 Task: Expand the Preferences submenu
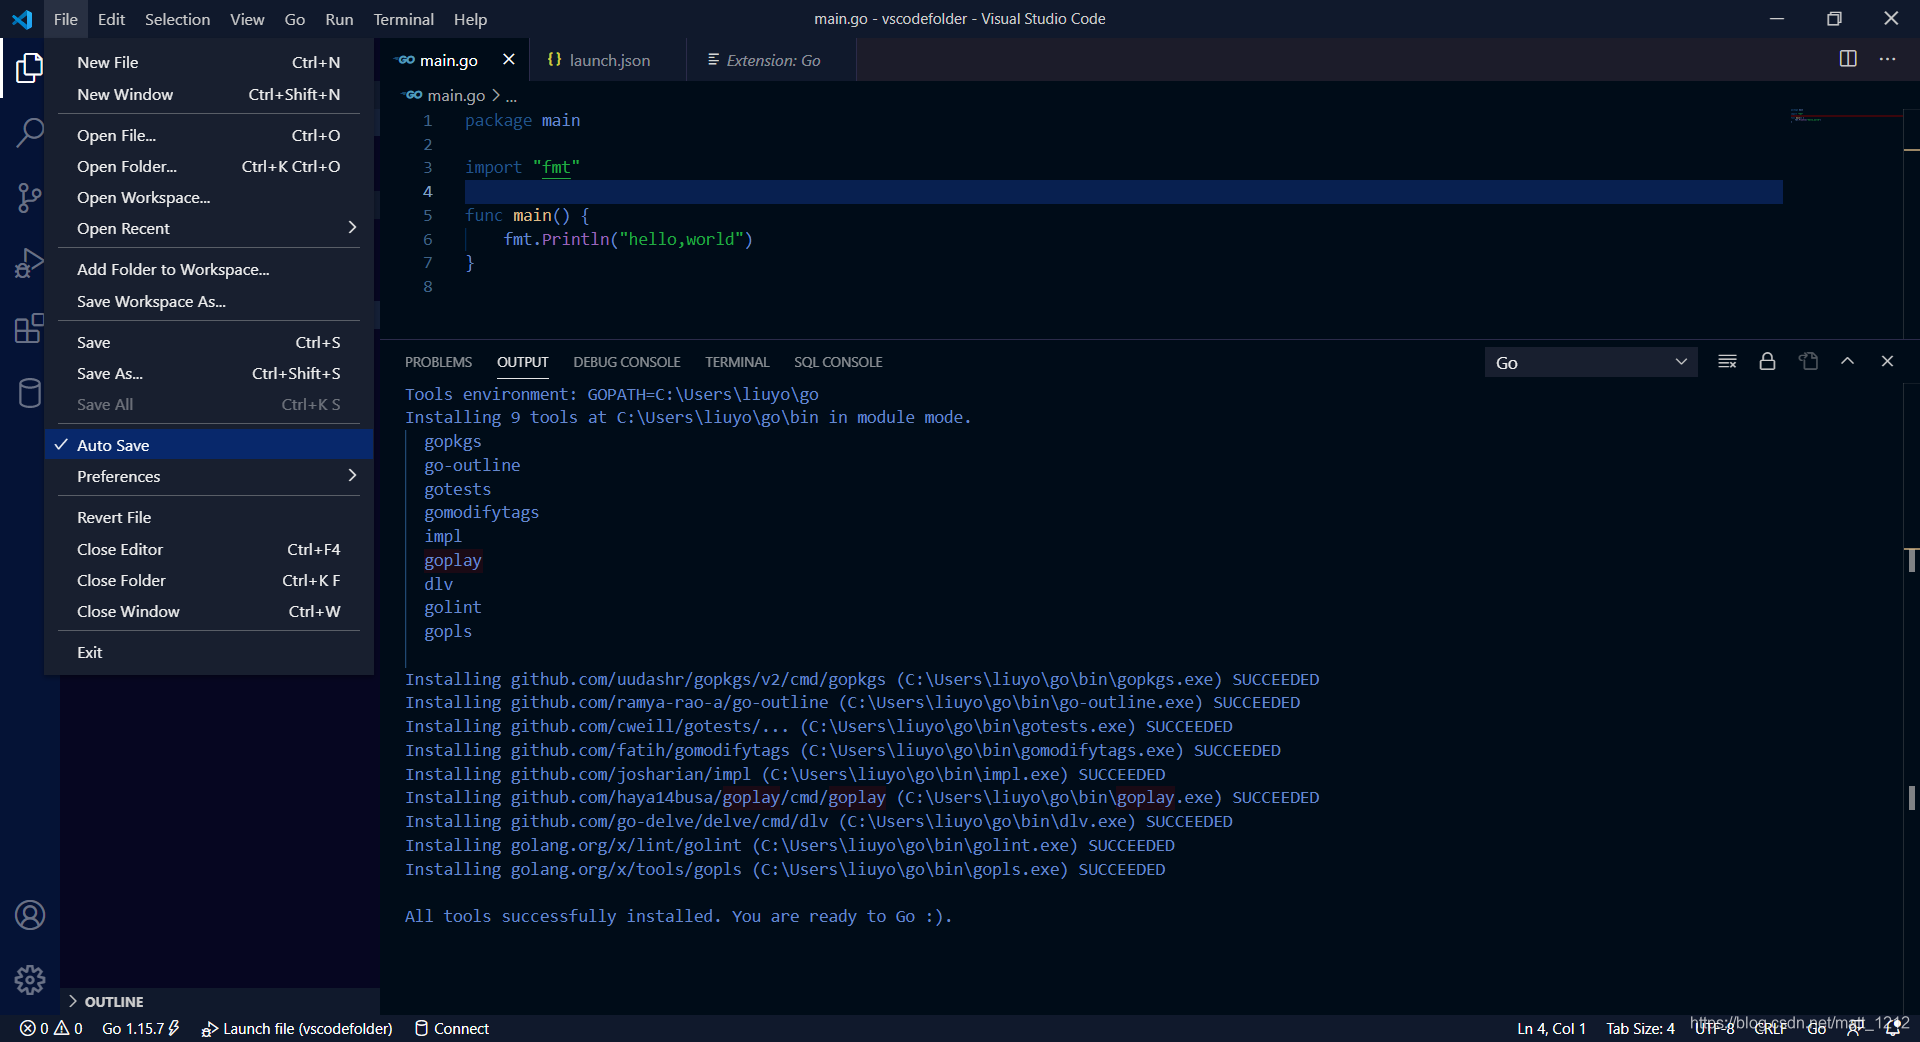pyautogui.click(x=209, y=477)
